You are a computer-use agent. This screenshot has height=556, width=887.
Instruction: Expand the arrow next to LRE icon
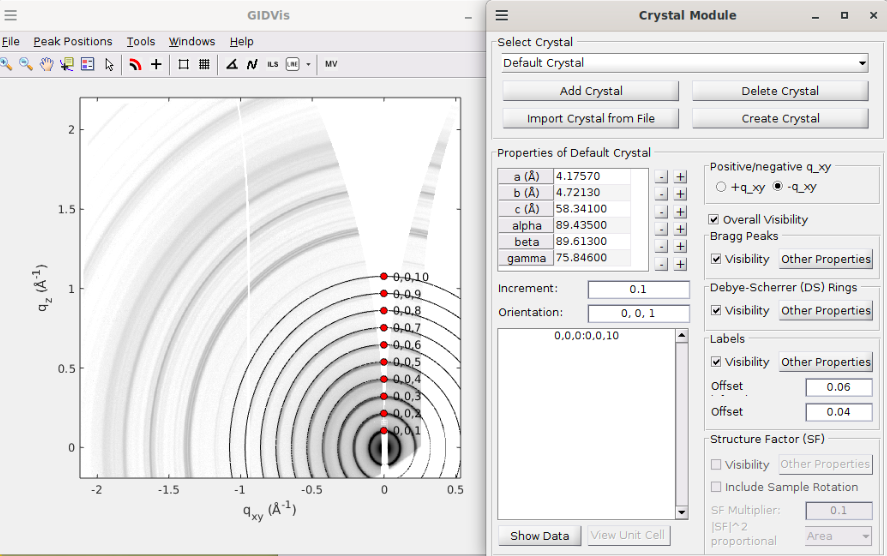[x=308, y=64]
